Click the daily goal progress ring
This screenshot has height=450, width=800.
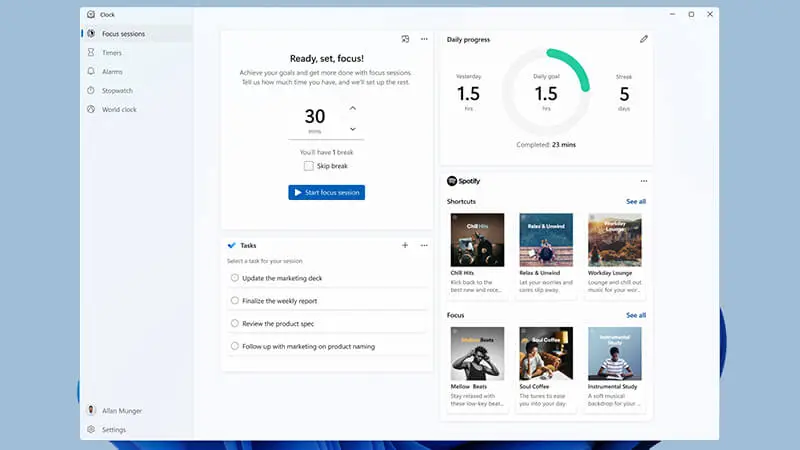tap(546, 92)
